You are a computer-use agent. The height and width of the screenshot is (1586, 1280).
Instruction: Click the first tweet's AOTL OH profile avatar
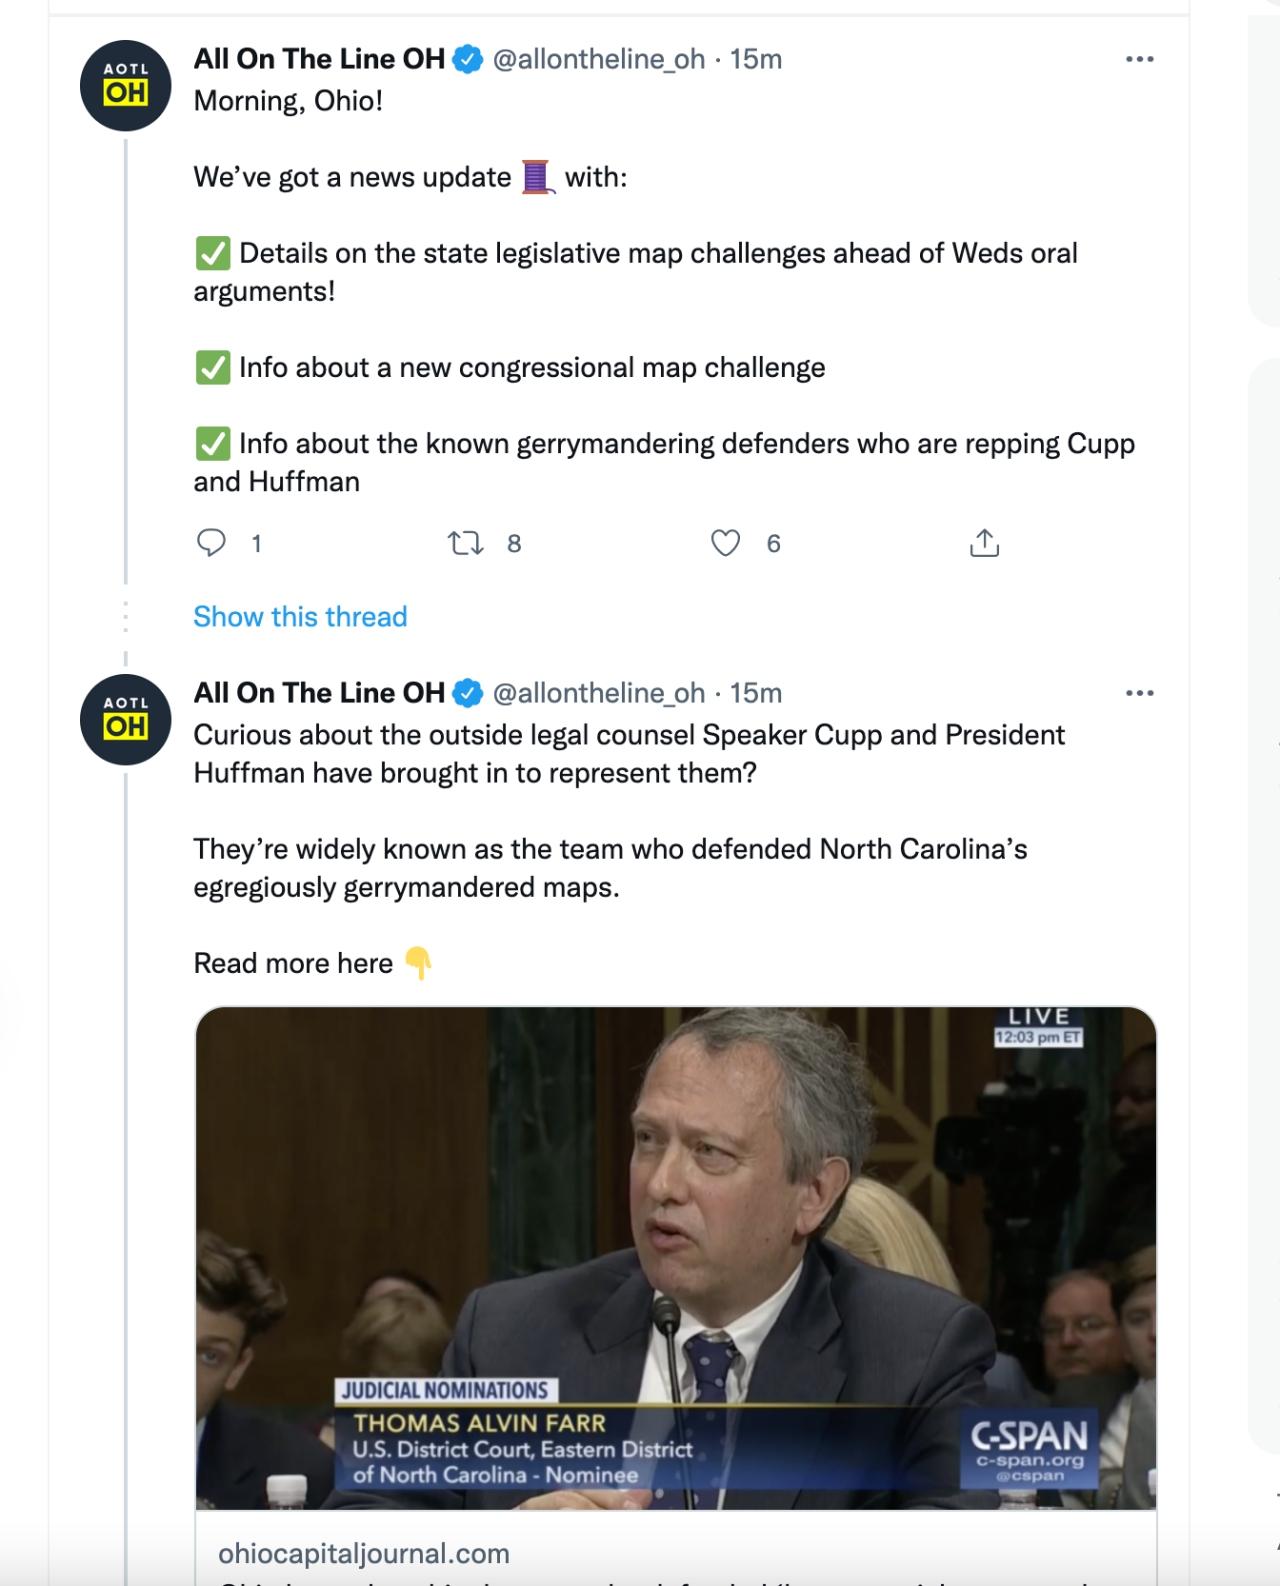click(126, 86)
